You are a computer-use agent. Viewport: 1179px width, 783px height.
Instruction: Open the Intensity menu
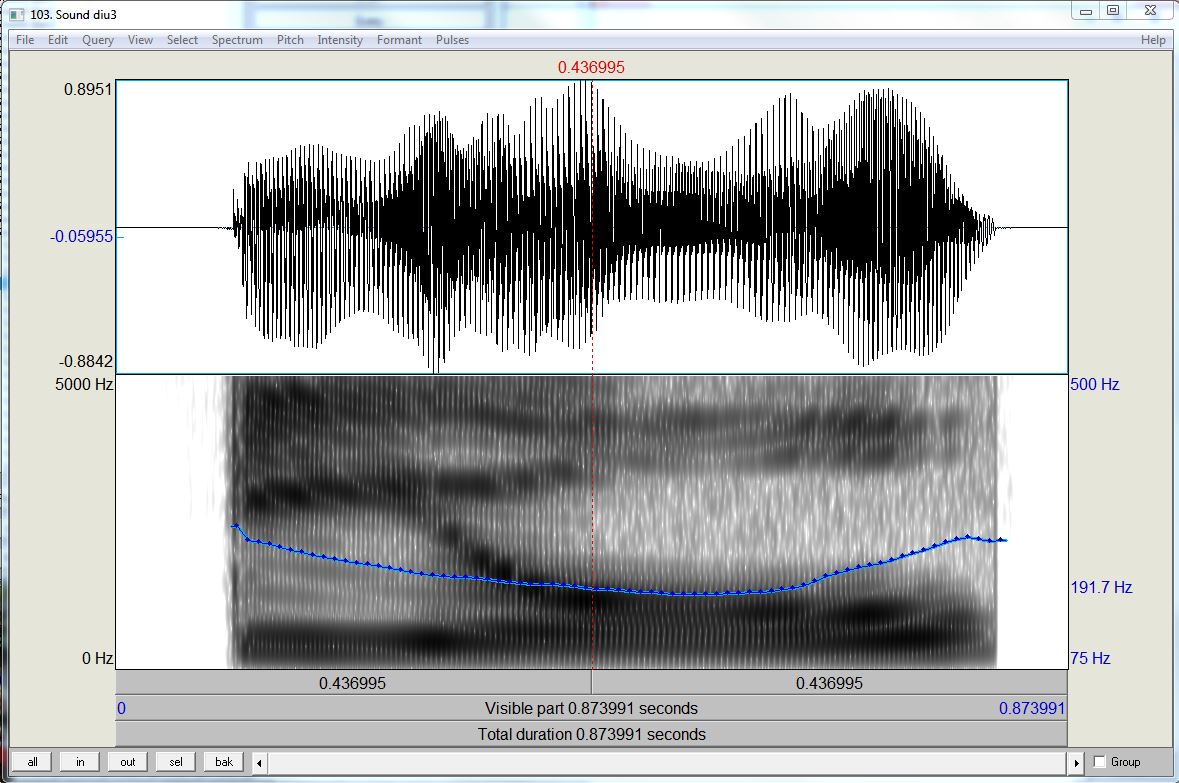pyautogui.click(x=340, y=40)
